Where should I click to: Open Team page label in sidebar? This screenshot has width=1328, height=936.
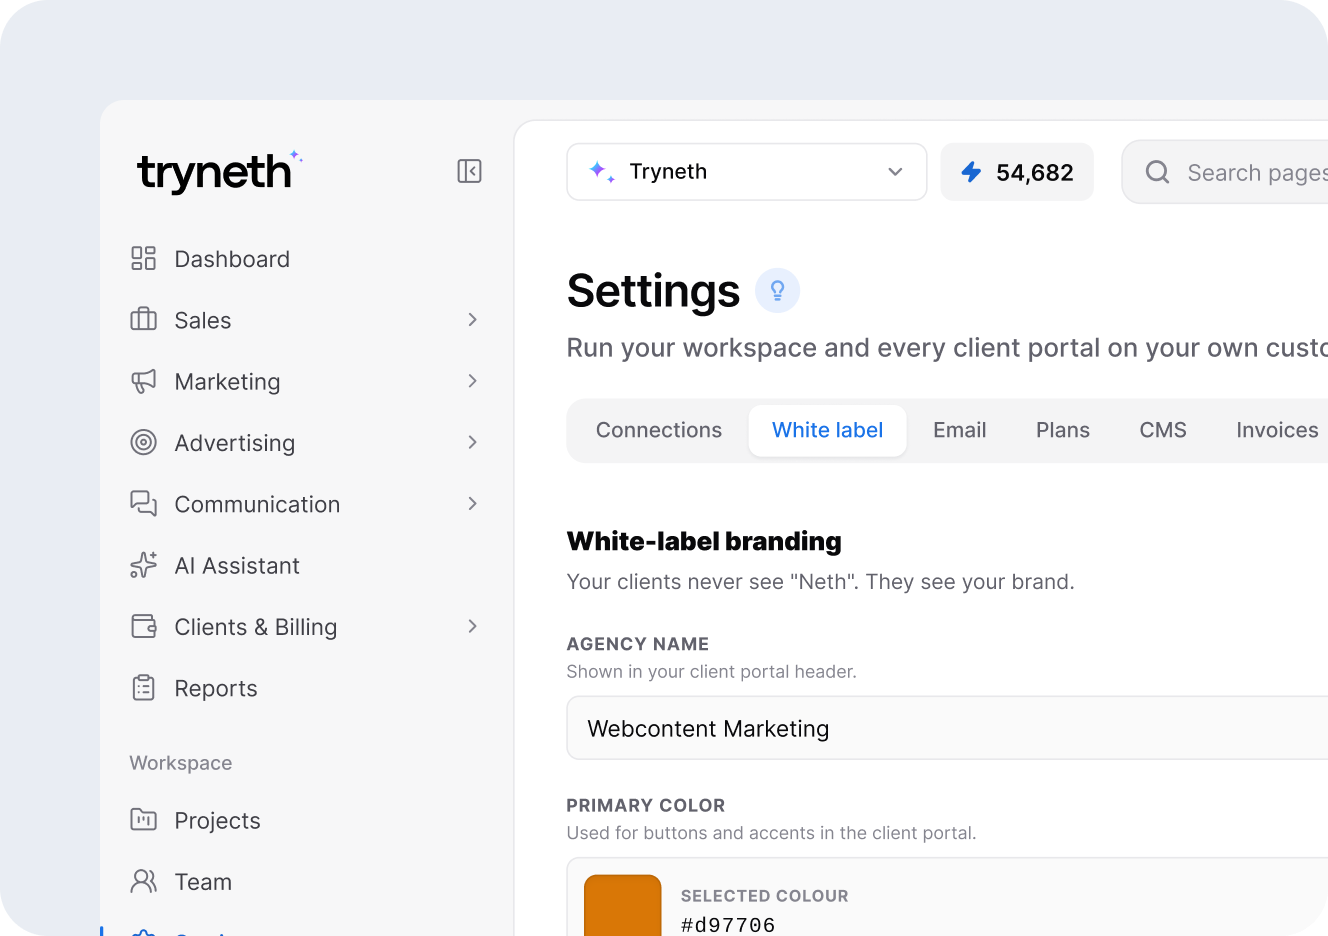point(203,881)
